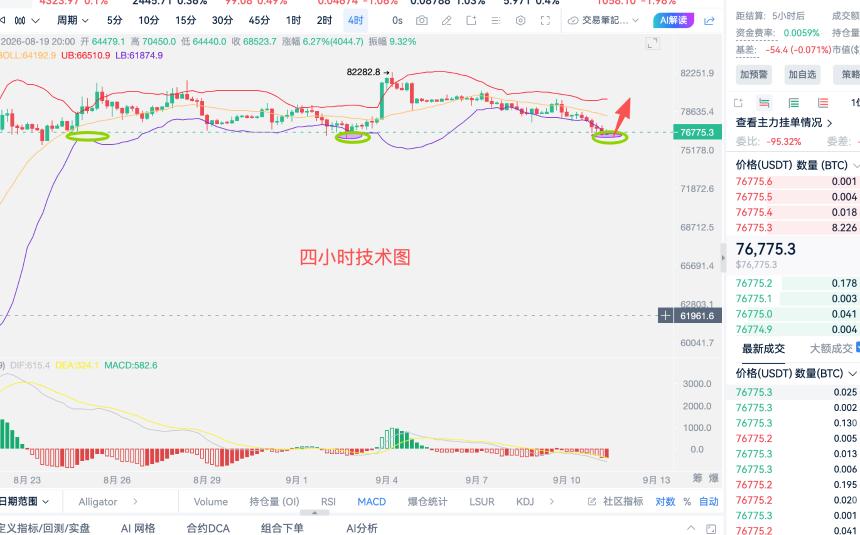Screen dimensions: 860x535
Task: Open the AI 网格 tab
Action: [x=138, y=528]
